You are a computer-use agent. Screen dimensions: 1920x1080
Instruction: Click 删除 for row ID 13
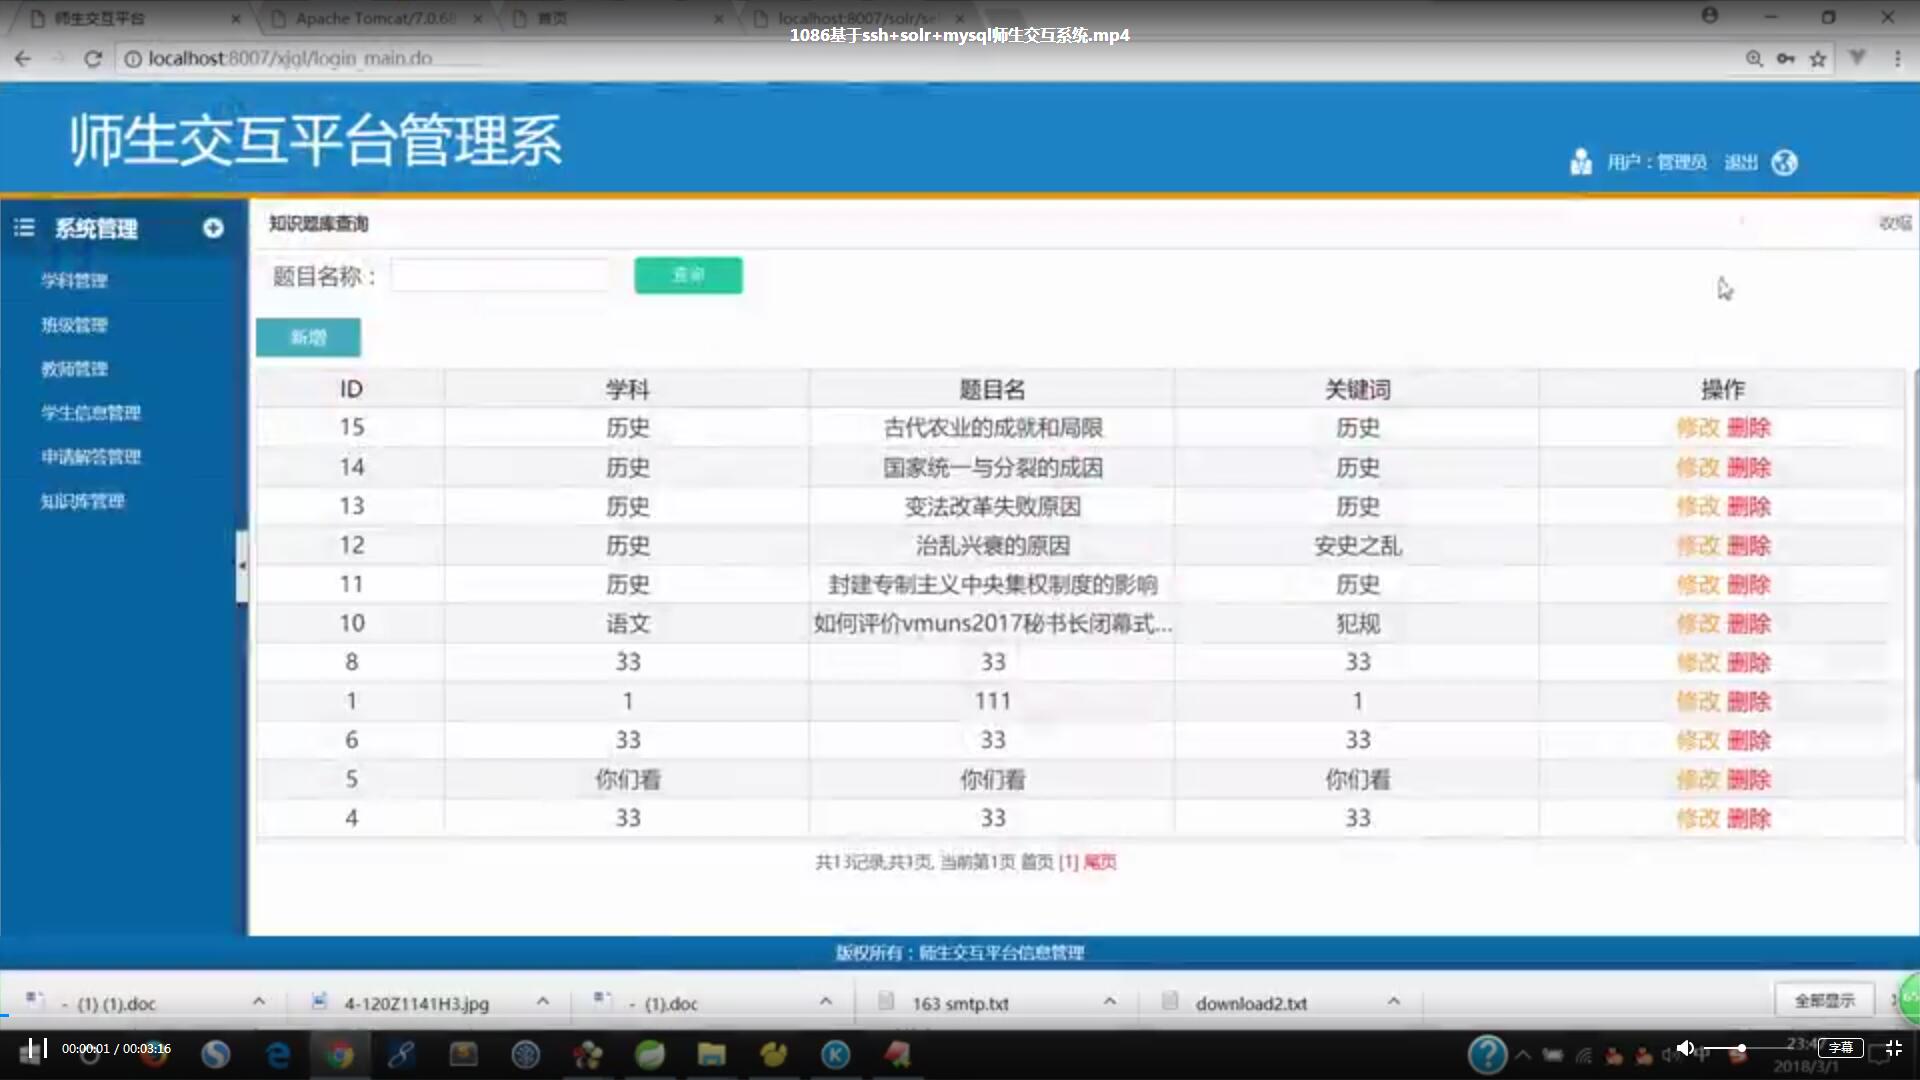(x=1749, y=507)
